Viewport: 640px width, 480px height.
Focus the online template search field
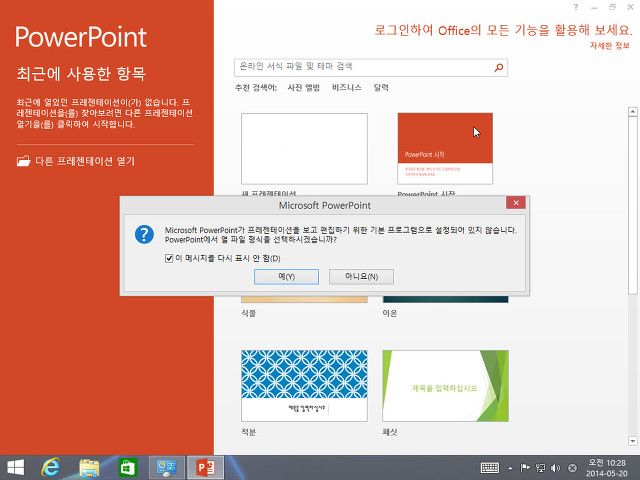click(371, 68)
